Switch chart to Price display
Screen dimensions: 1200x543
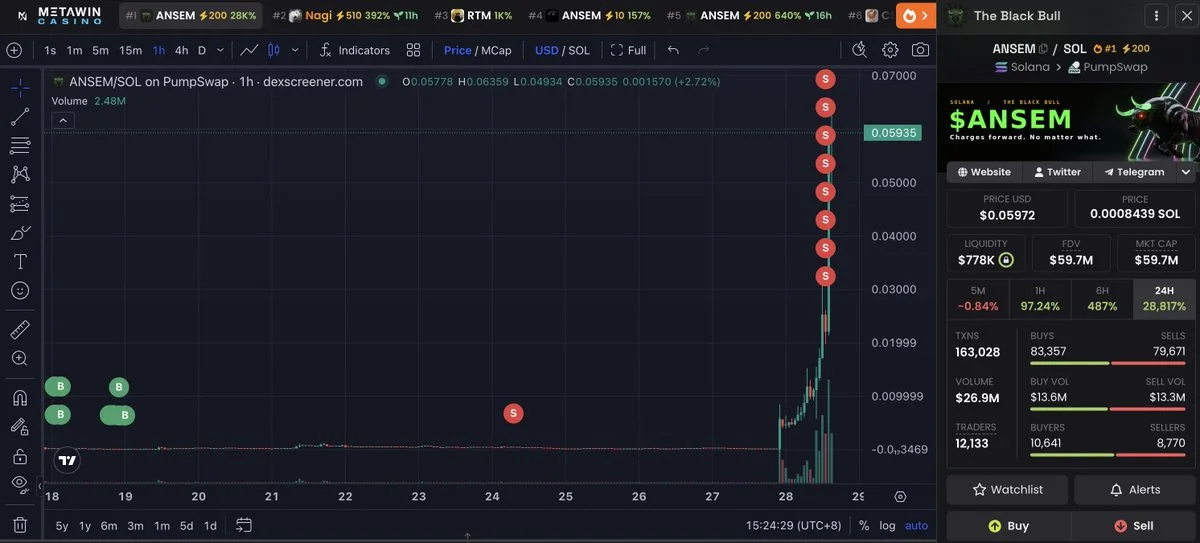coord(457,50)
